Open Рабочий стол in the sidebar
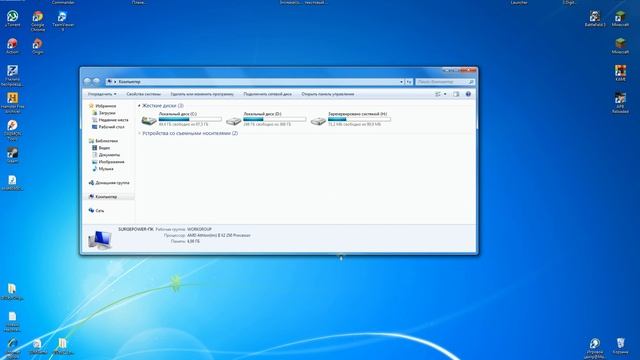Viewport: 640px width, 360px height. 111,127
